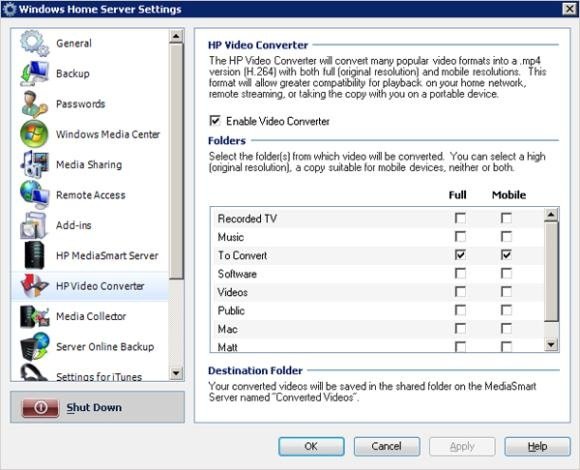Click the Remote Access globe icon
Image resolution: width=580 pixels, height=470 pixels.
tap(34, 195)
